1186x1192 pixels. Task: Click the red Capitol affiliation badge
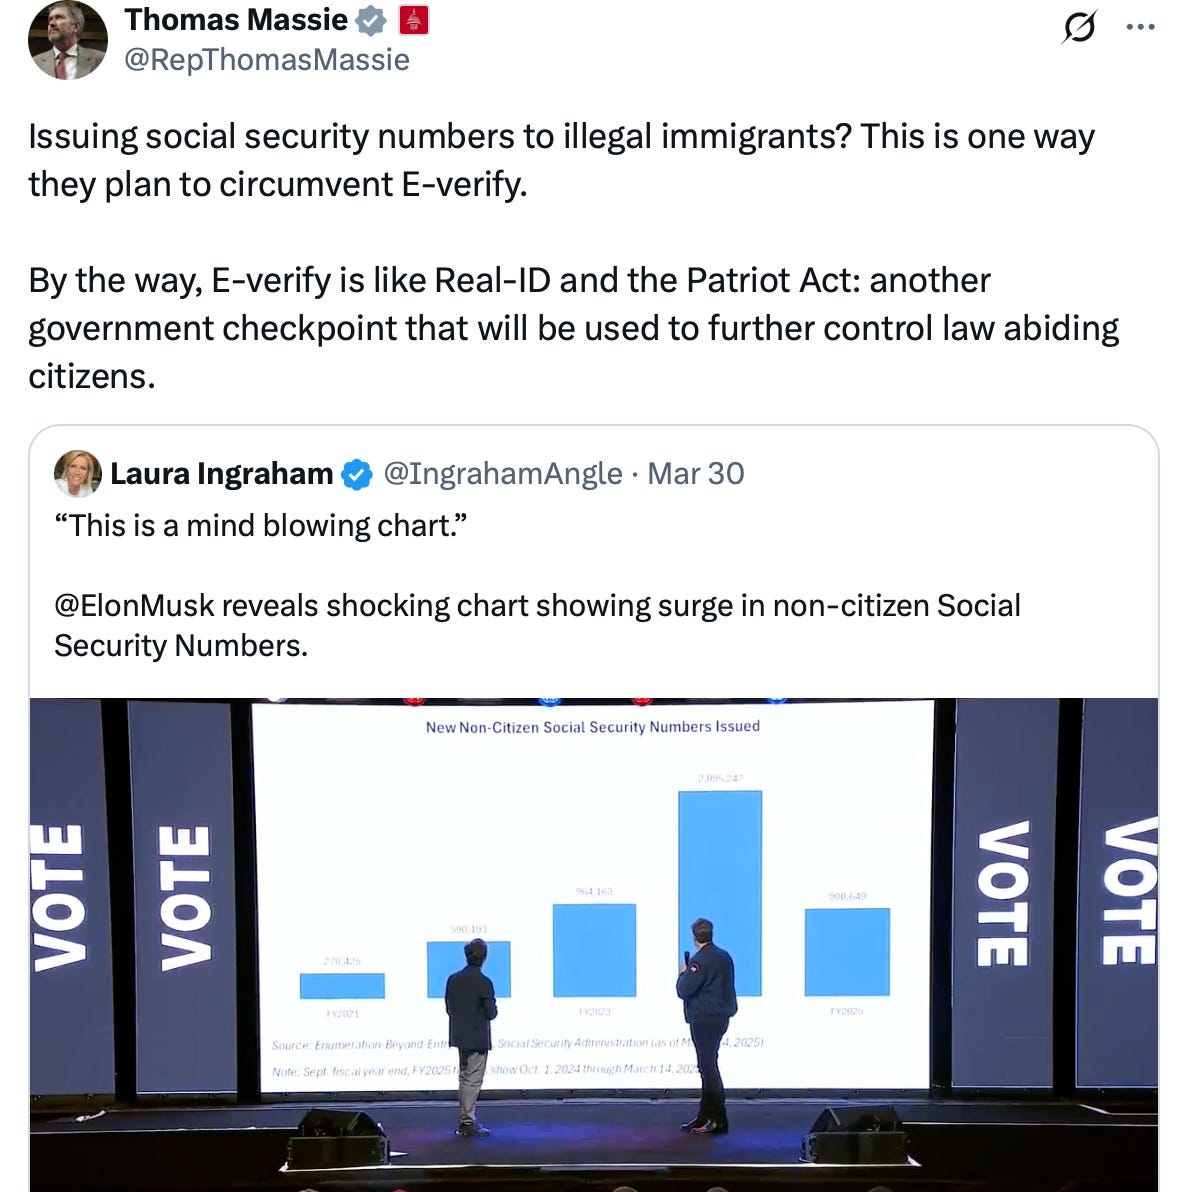(x=414, y=21)
